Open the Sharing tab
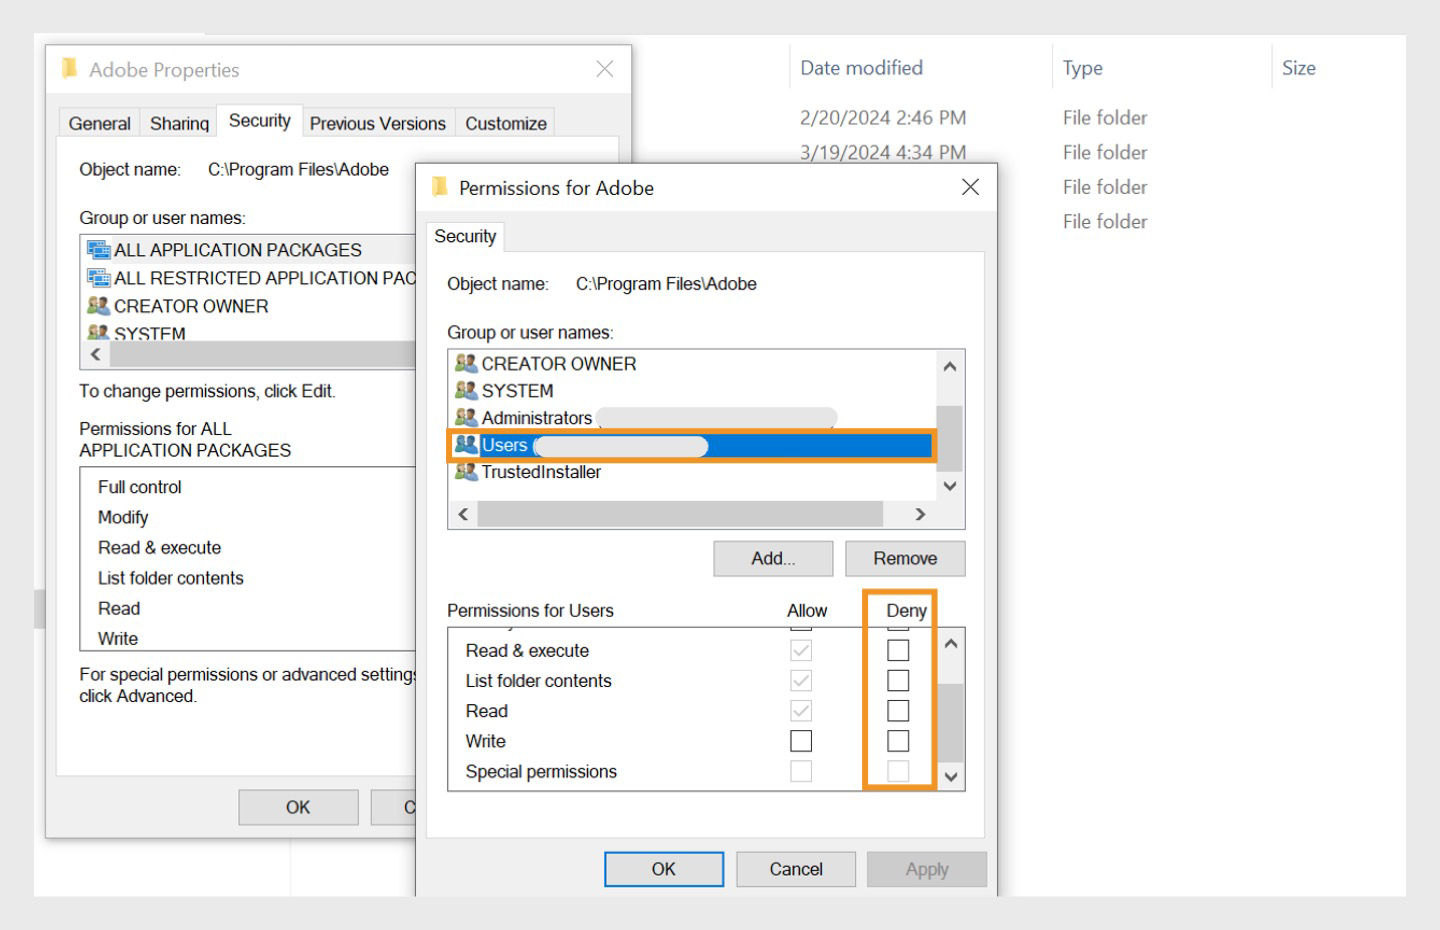The image size is (1440, 930). [x=178, y=122]
